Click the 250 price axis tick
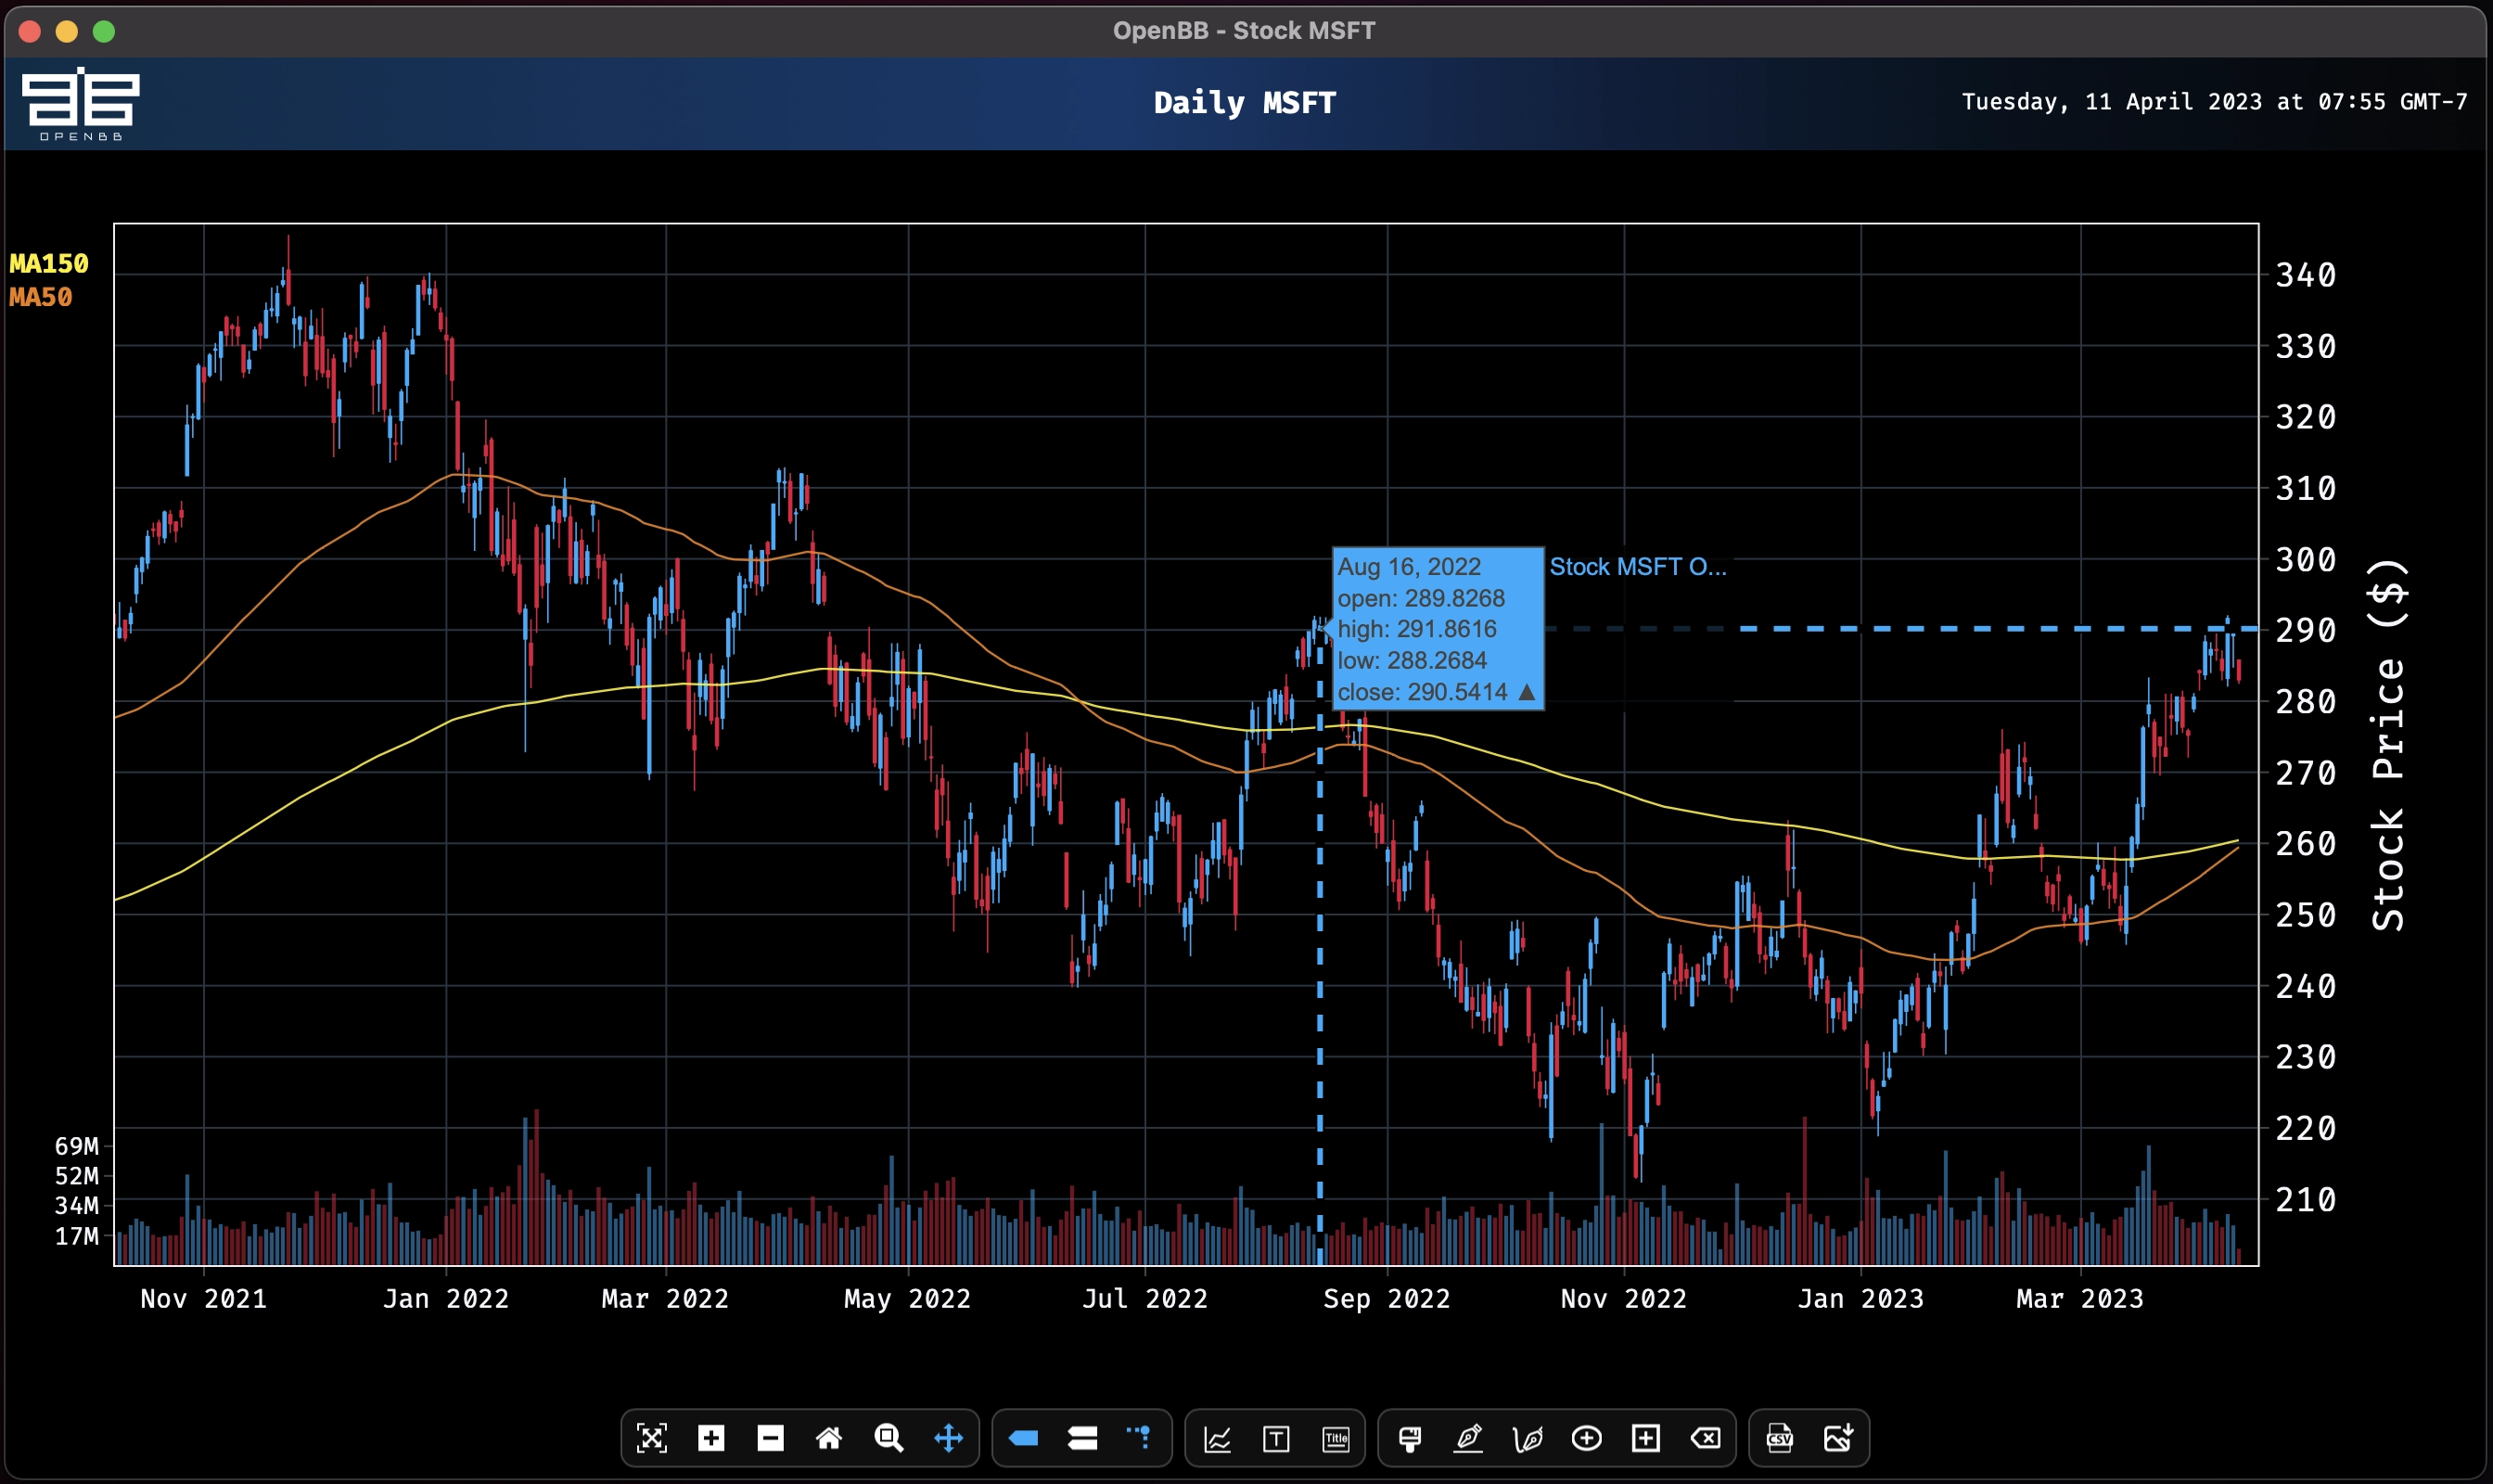 click(2306, 915)
